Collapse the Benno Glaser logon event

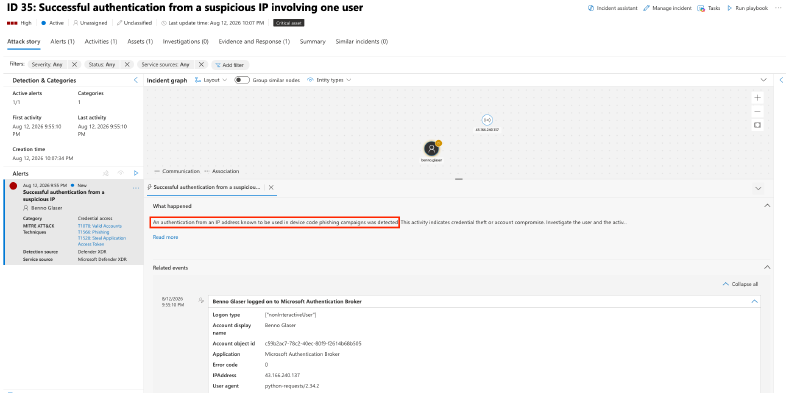click(x=754, y=302)
